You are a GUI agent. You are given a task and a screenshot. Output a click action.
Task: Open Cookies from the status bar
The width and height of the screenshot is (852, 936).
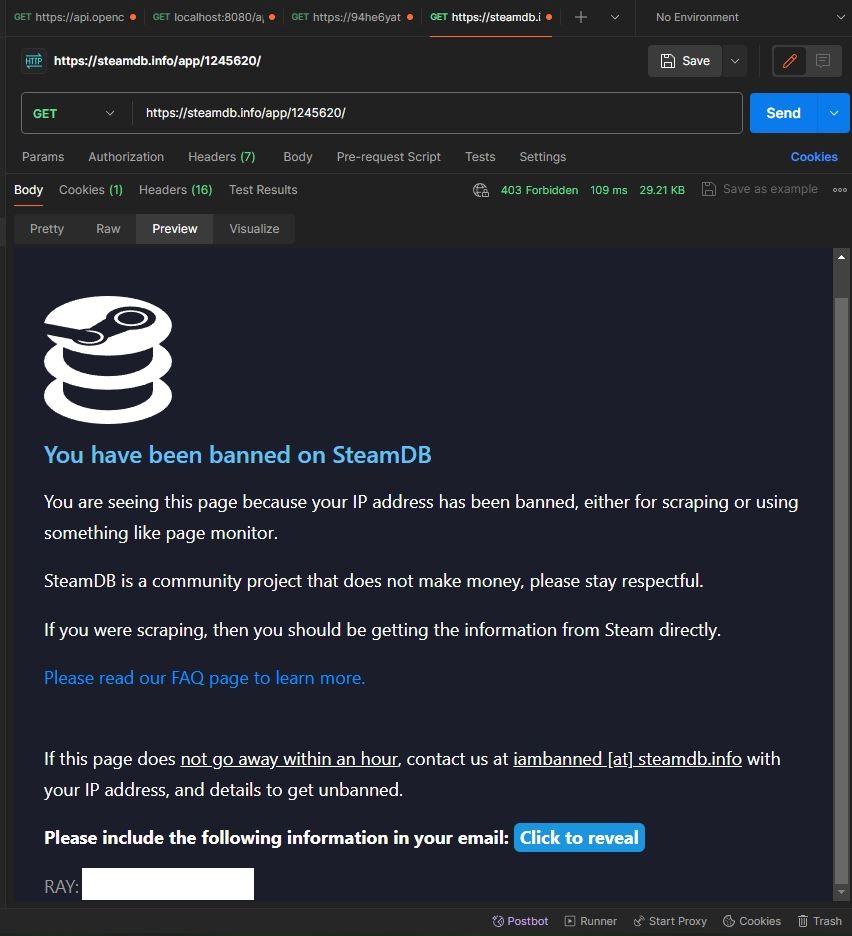coord(752,921)
